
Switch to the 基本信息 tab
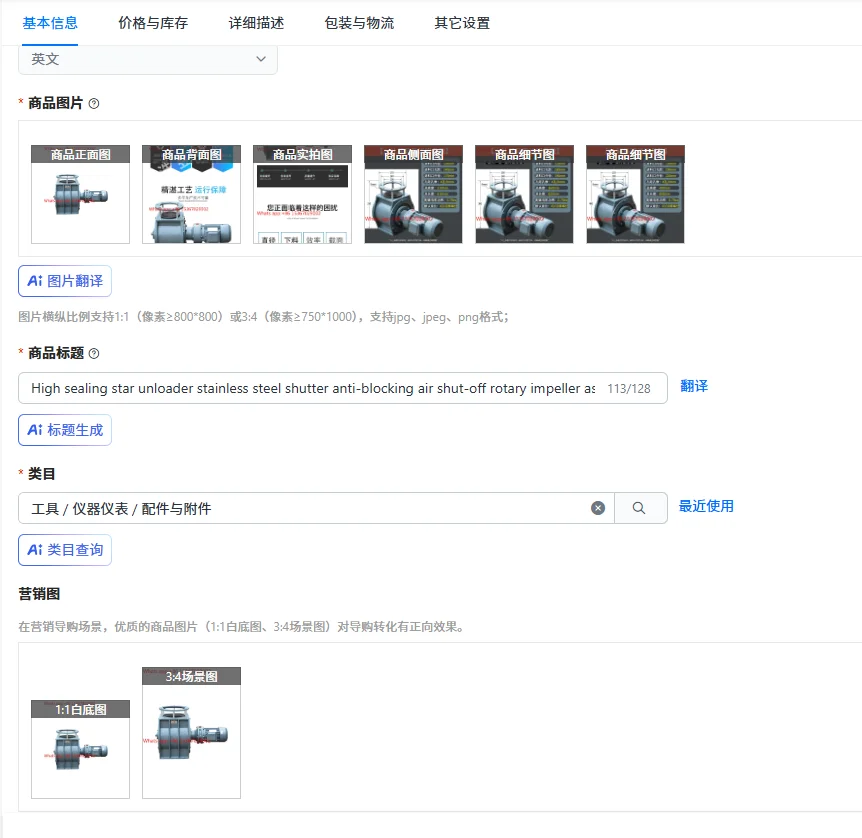50,23
